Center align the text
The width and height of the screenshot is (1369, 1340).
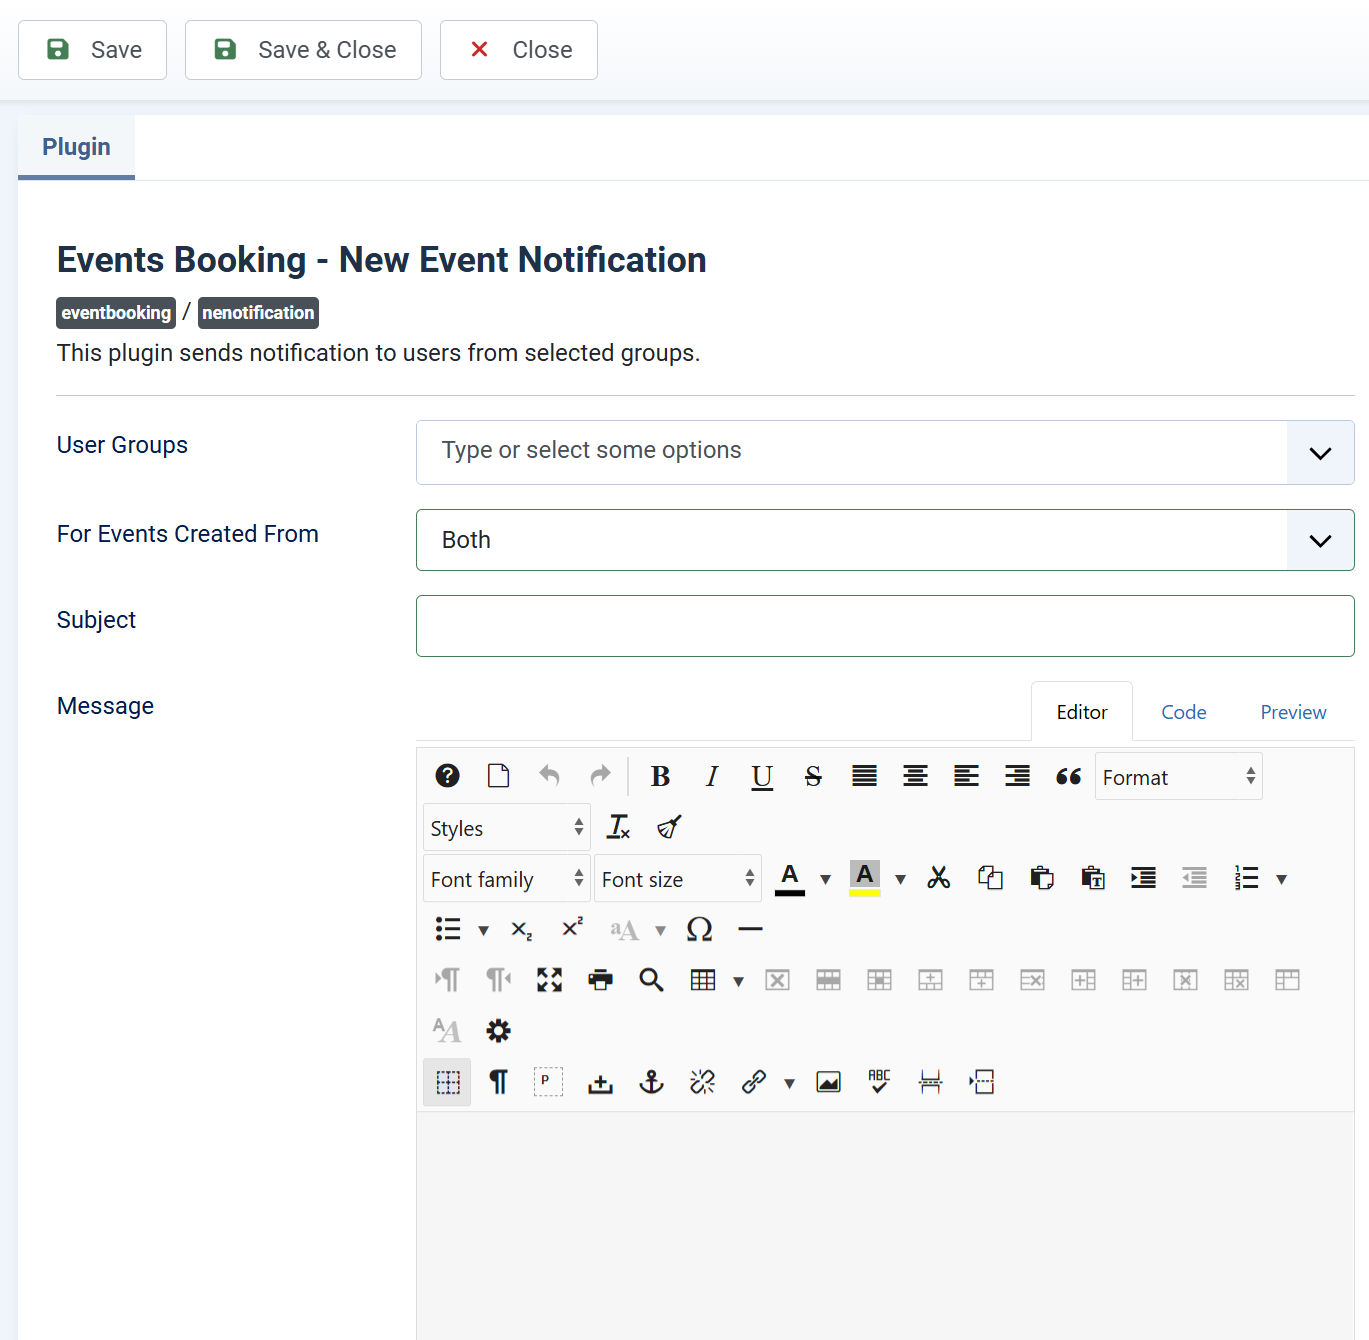pyautogui.click(x=915, y=776)
